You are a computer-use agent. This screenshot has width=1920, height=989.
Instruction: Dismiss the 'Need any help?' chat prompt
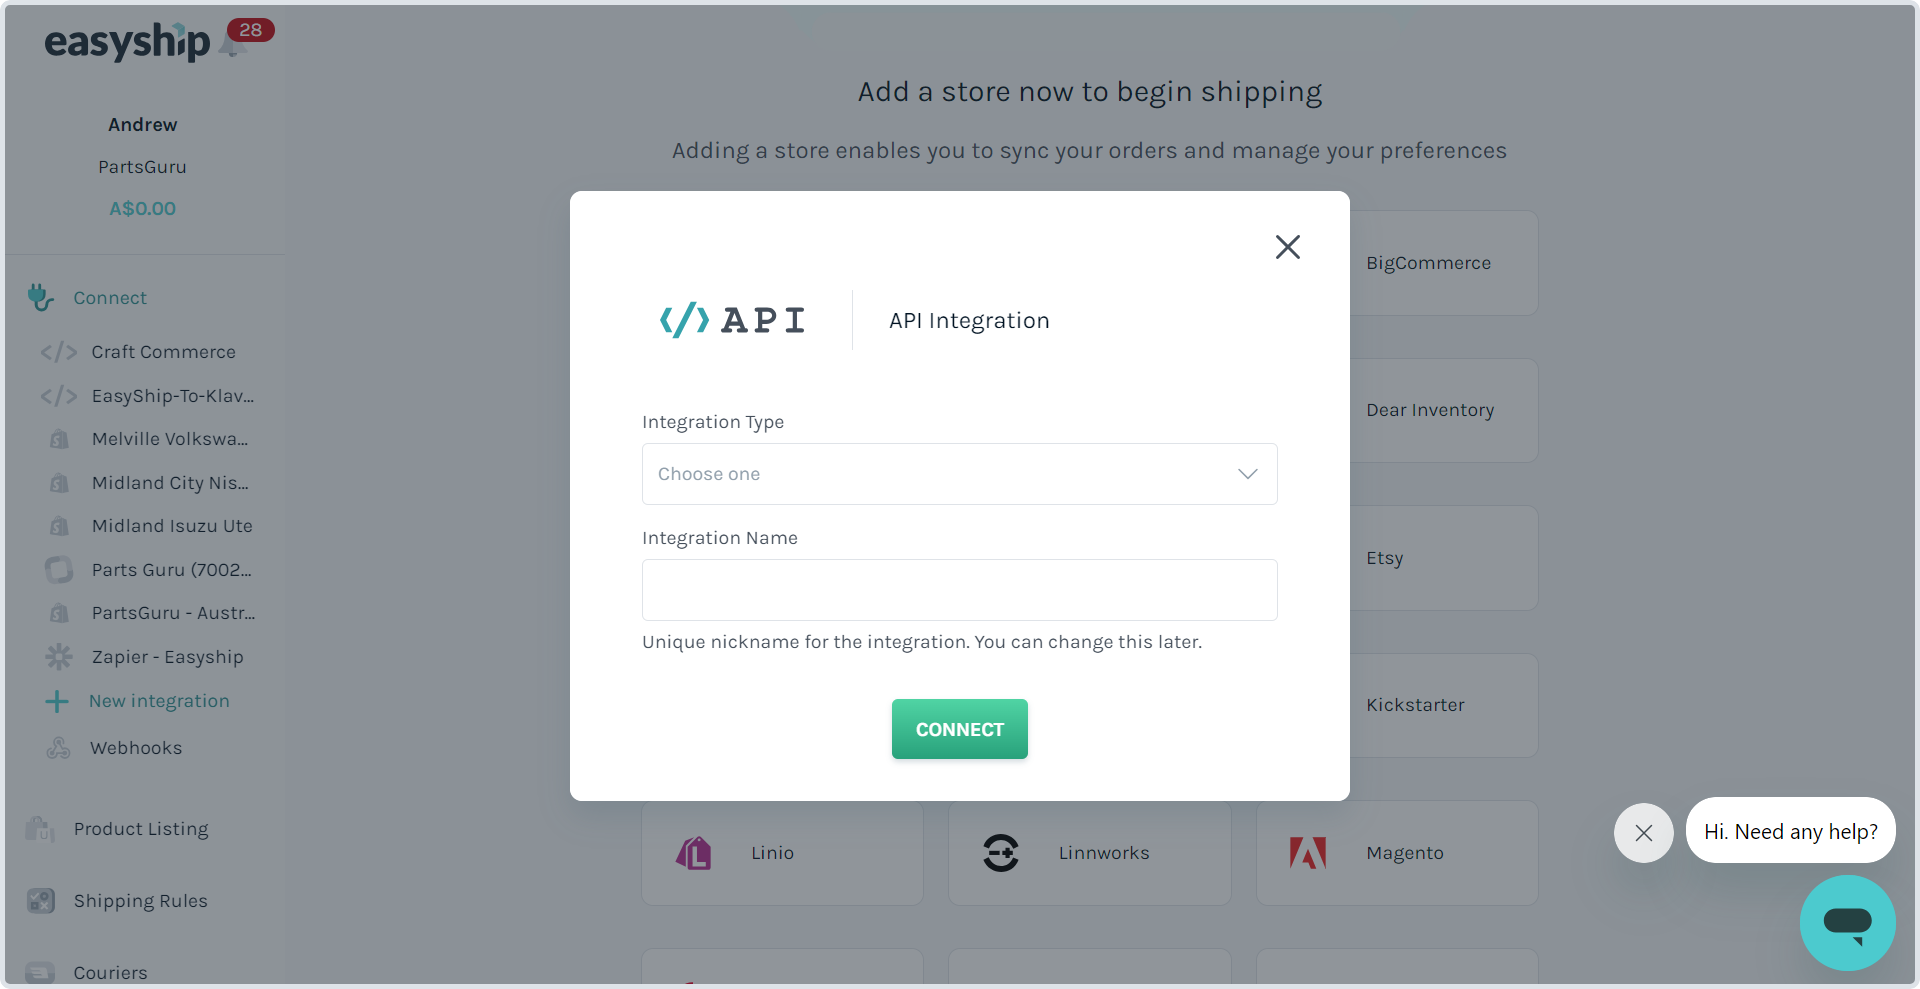coord(1643,832)
